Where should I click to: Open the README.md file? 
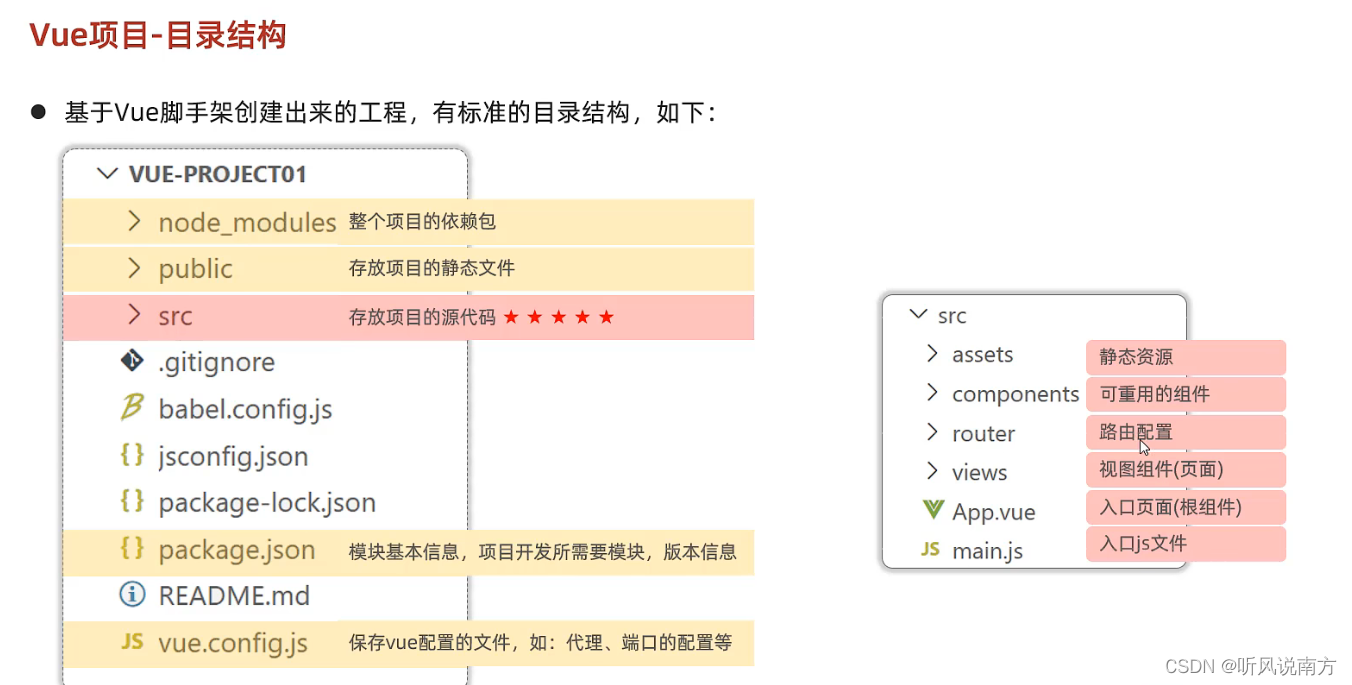[x=234, y=596]
